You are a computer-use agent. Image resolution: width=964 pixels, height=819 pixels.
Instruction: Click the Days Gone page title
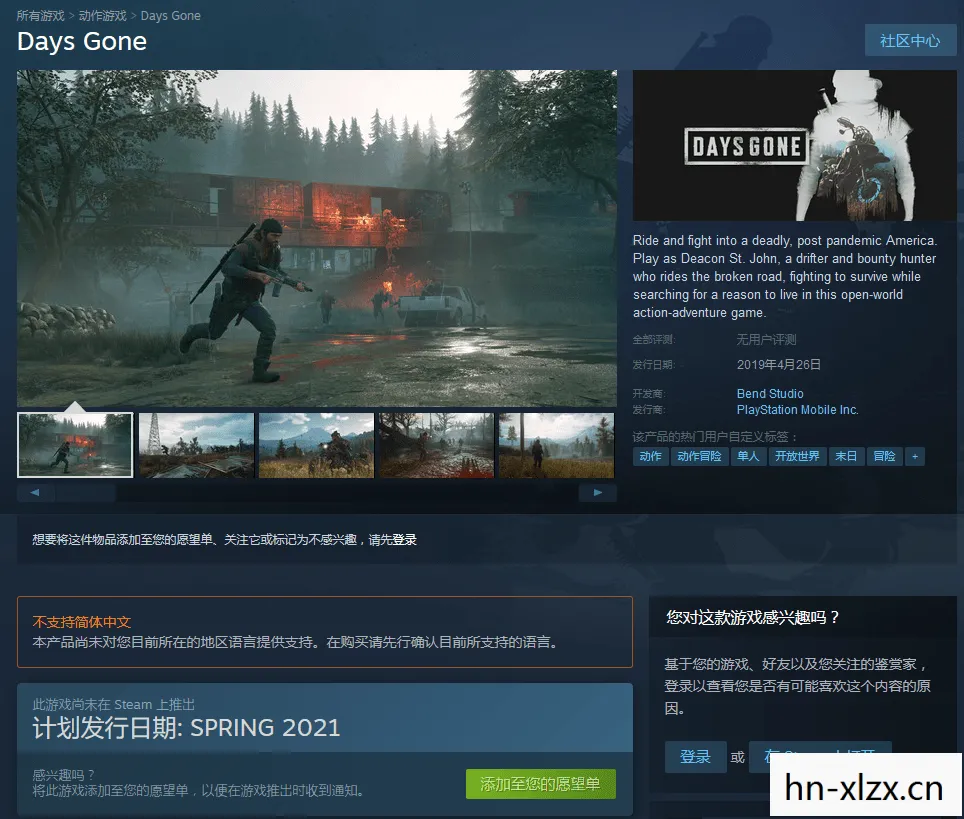point(82,41)
